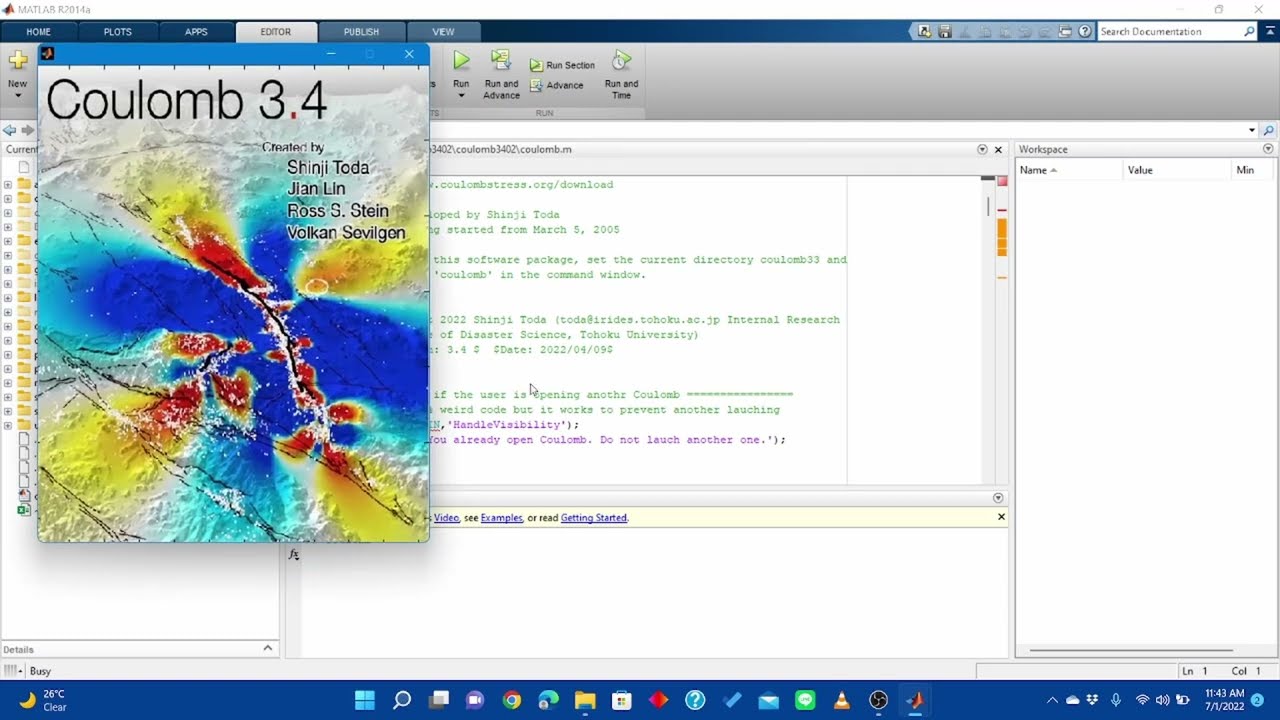Click the Run Section button
1280x720 pixels.
tap(562, 65)
